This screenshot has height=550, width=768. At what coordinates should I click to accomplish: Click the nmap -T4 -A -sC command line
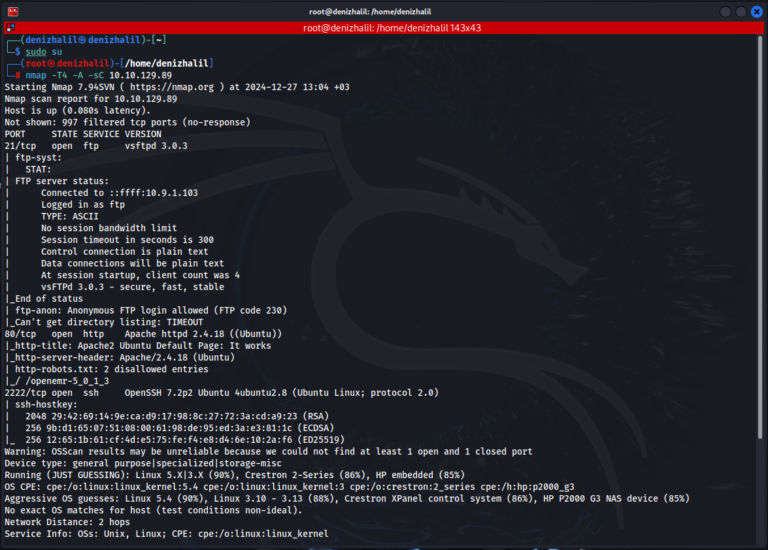click(x=95, y=75)
